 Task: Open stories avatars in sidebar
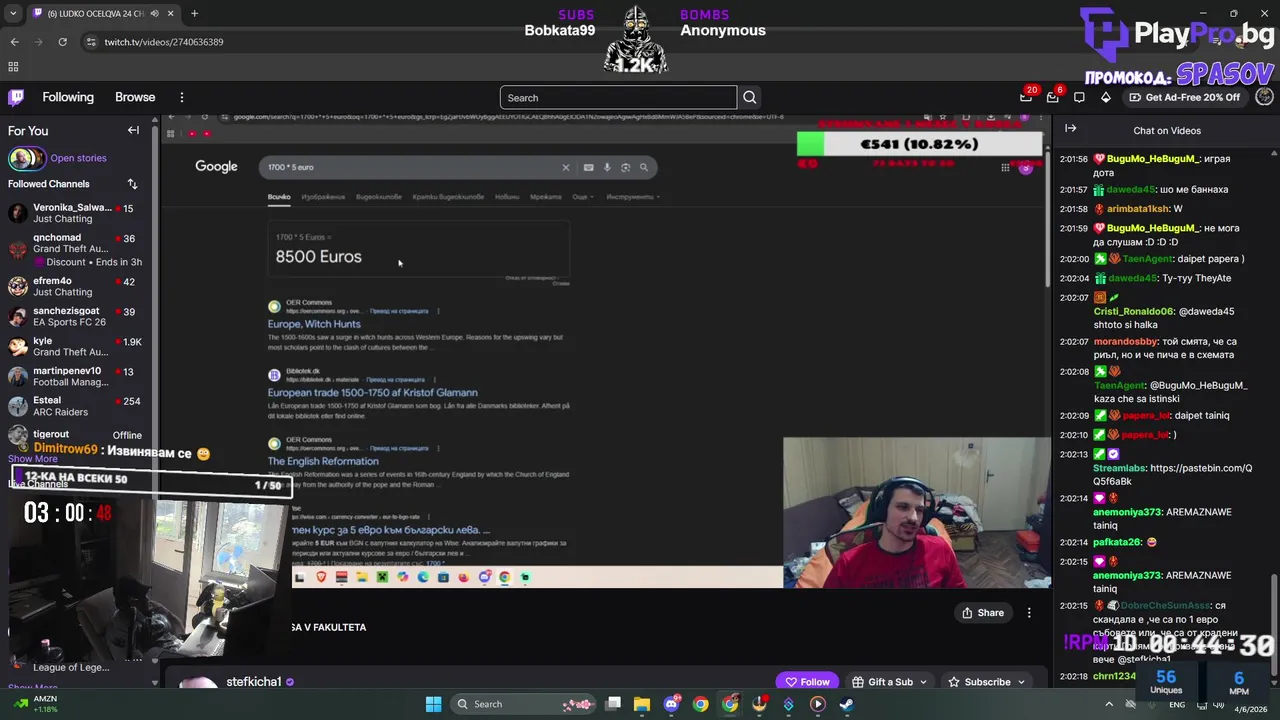pos(26,158)
